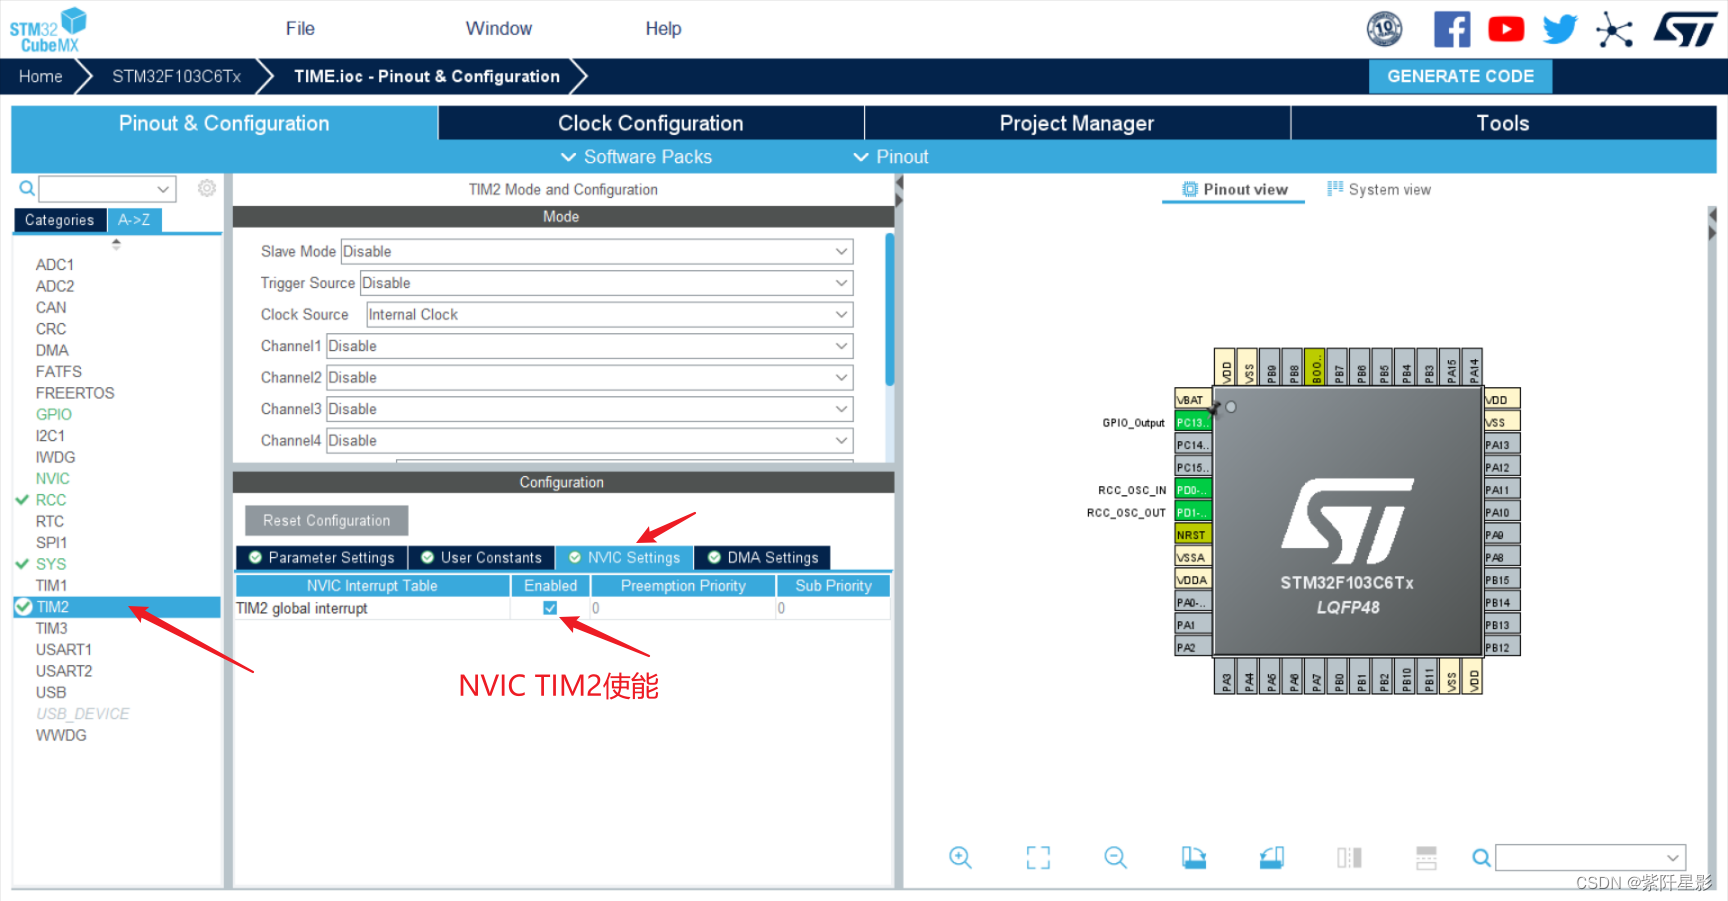This screenshot has height=901, width=1728.
Task: Open the User Constants tab
Action: (x=482, y=558)
